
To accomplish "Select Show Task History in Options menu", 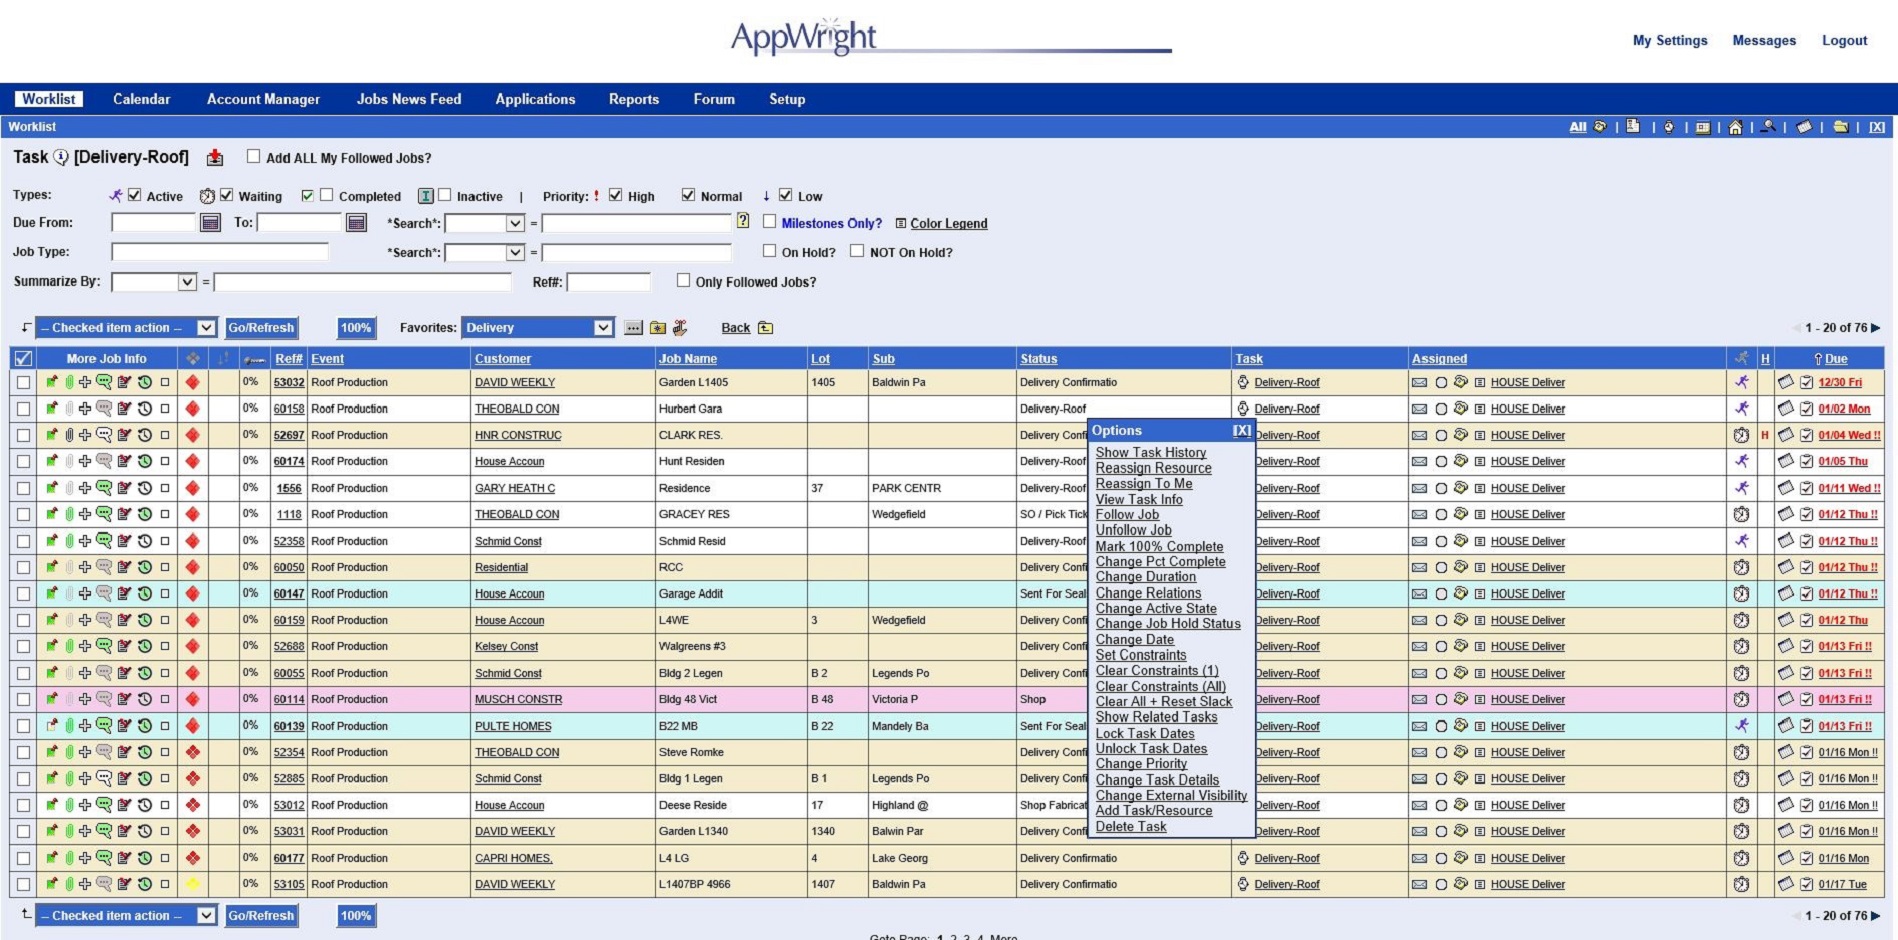I will 1151,453.
